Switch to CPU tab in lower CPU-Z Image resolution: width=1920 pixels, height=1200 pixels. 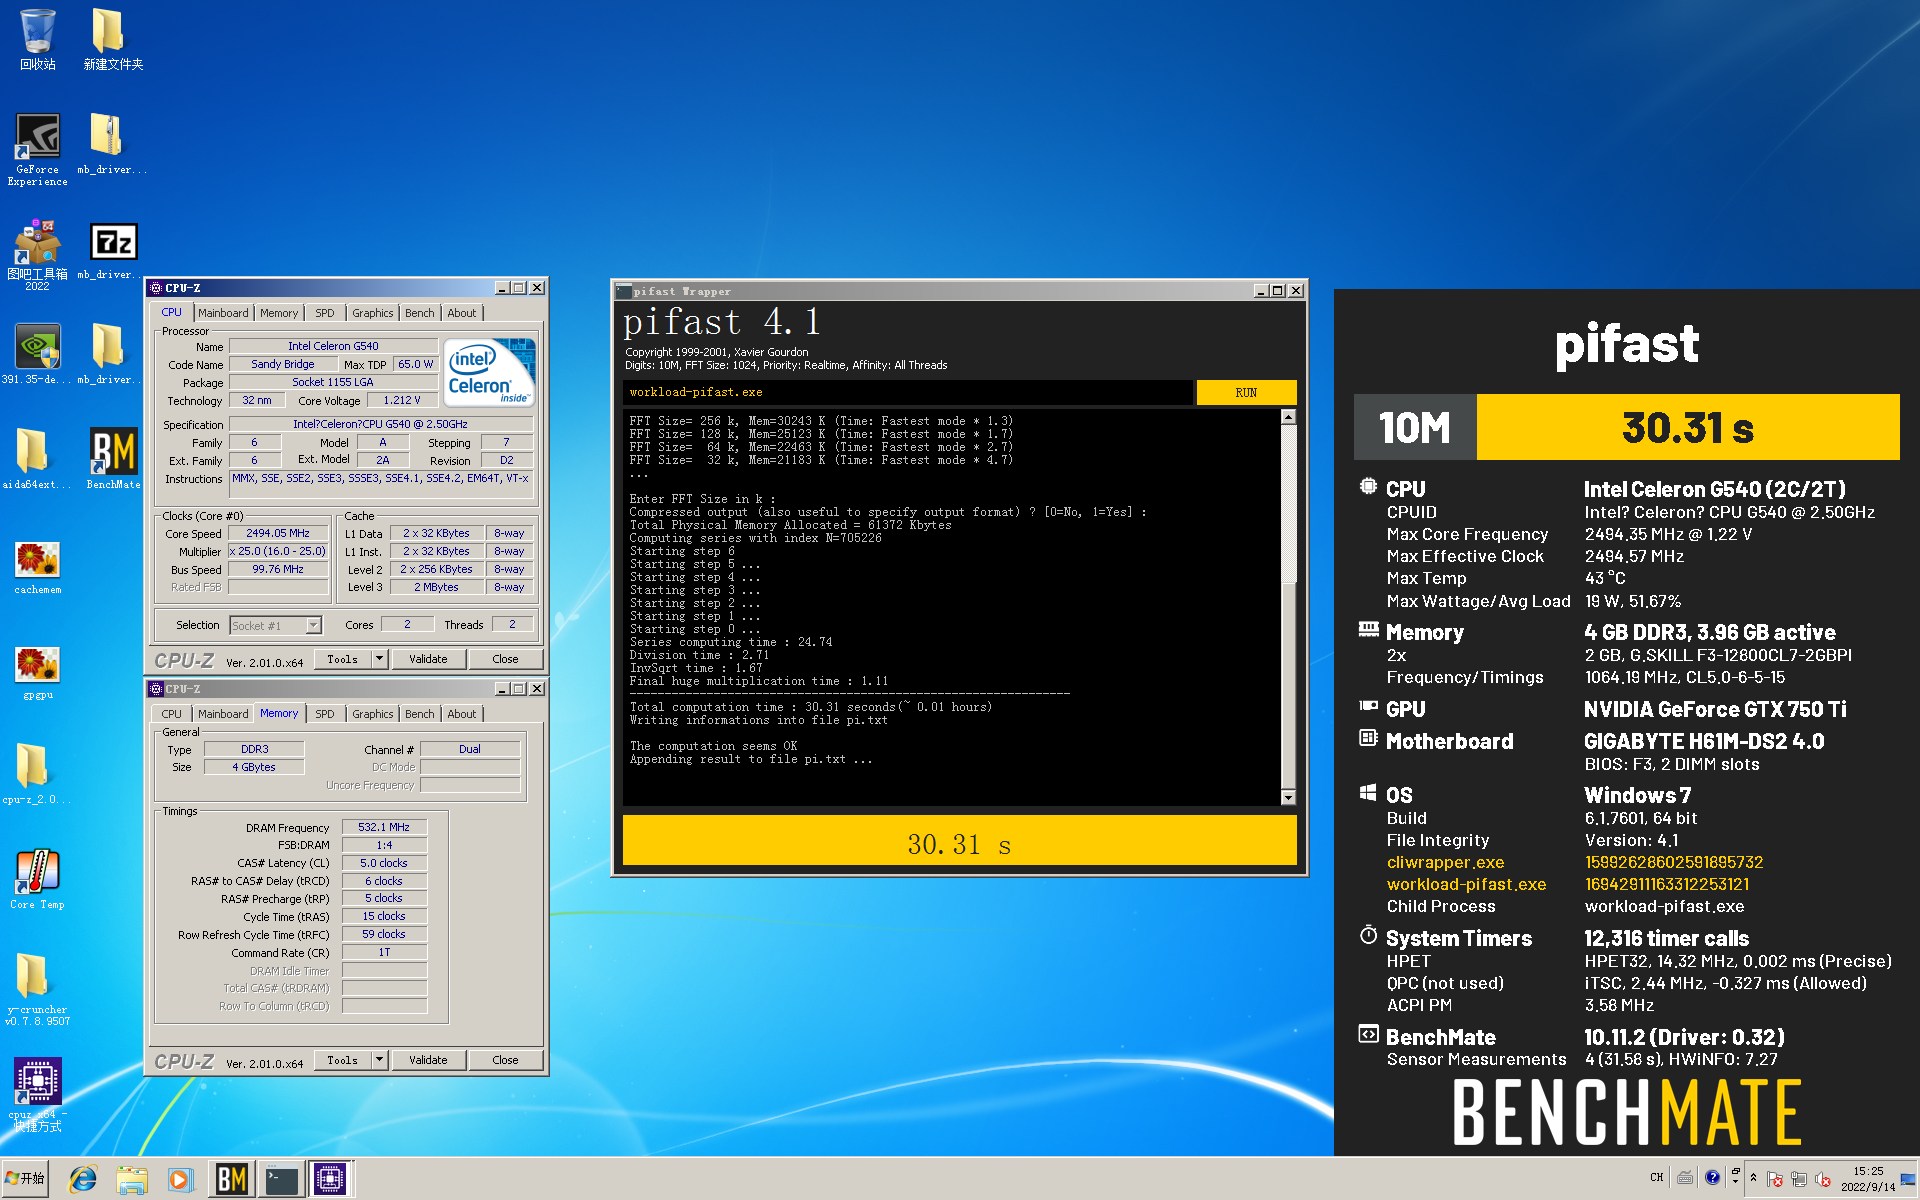pyautogui.click(x=172, y=714)
